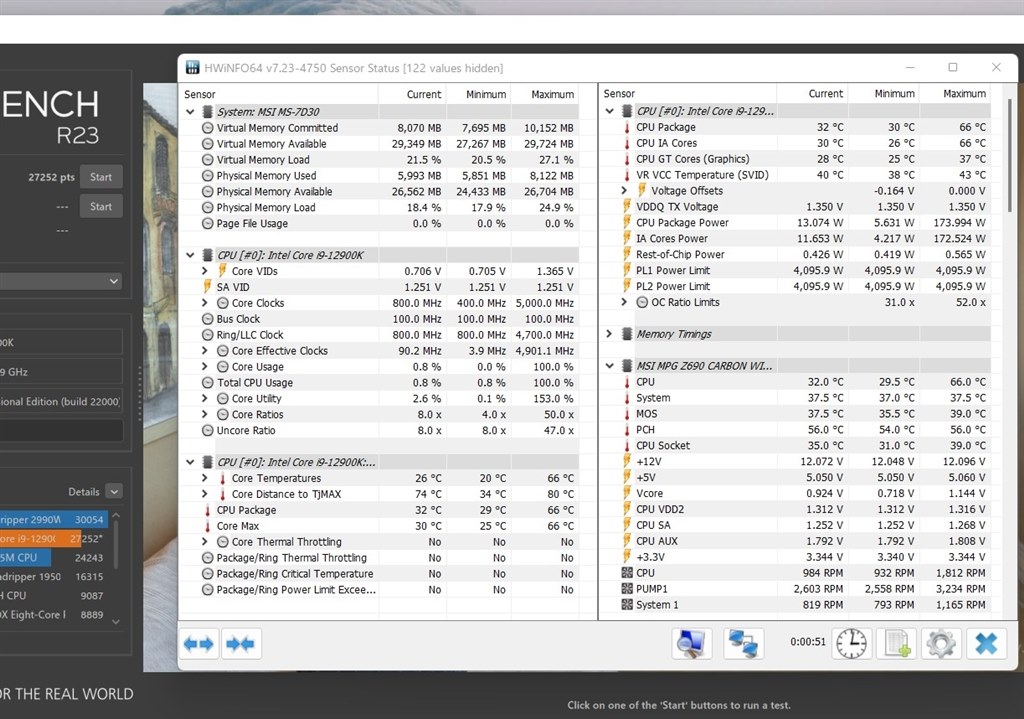Viewport: 1024px width, 719px height.
Task: Collapse the MSI MPG Z690 CARBON WI... group
Action: (609, 366)
